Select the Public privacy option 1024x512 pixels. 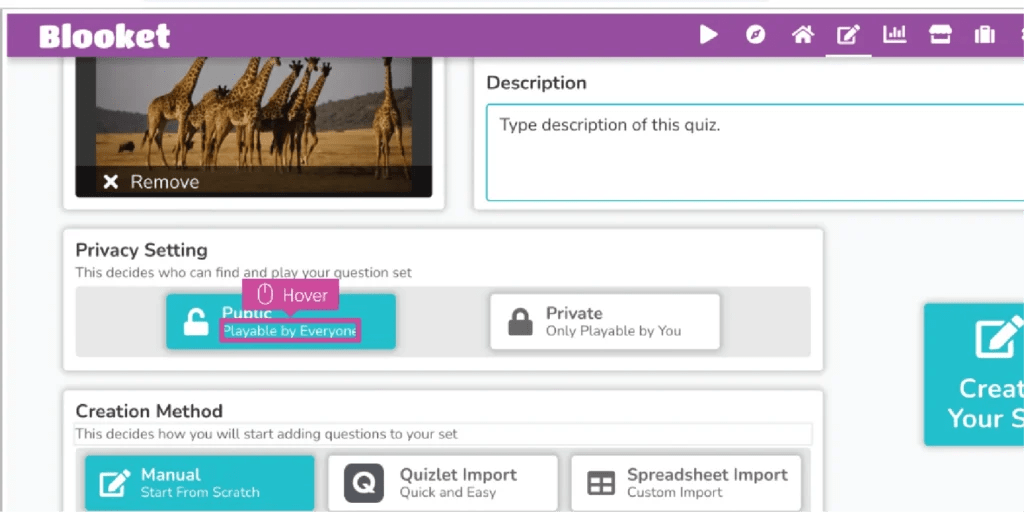pos(281,321)
